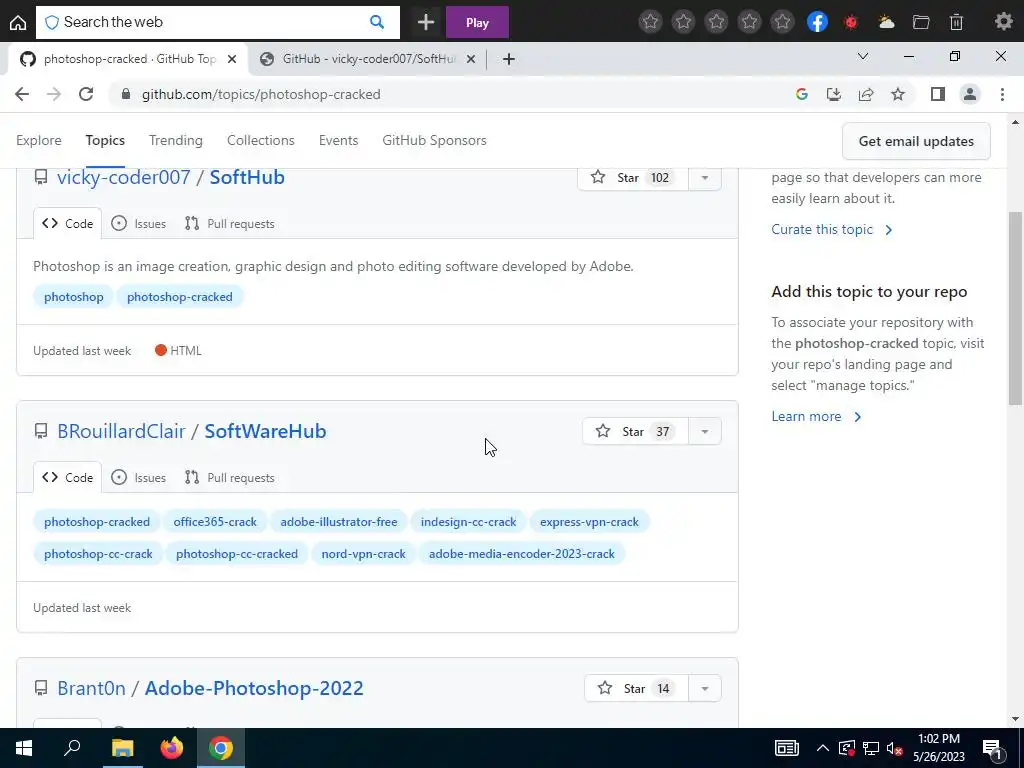Close the vicky-coder007/SoftHub tab
This screenshot has width=1024, height=768.
coord(471,59)
